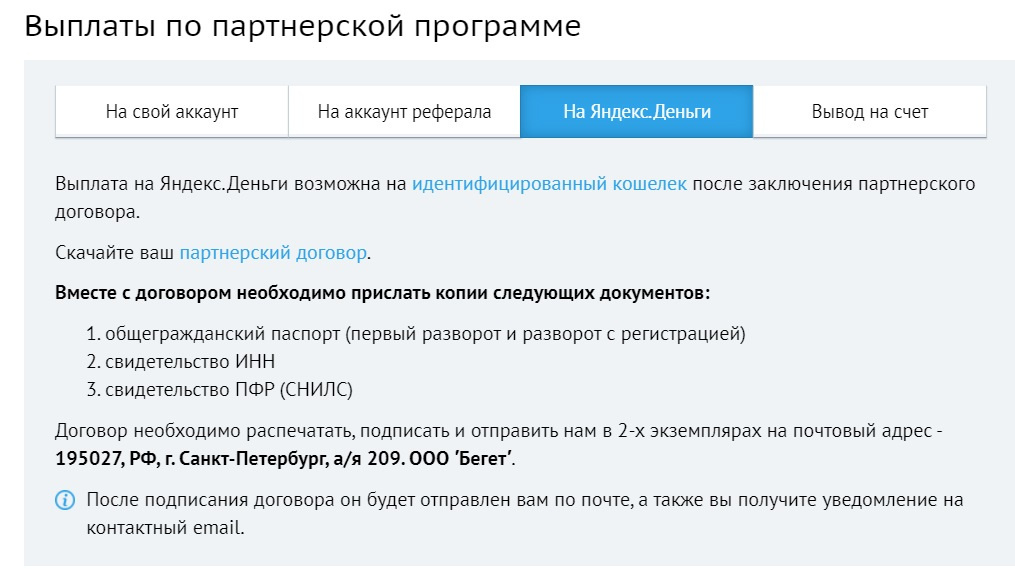Select the active 'На Яндекс.Деньги' tab

pyautogui.click(x=636, y=112)
